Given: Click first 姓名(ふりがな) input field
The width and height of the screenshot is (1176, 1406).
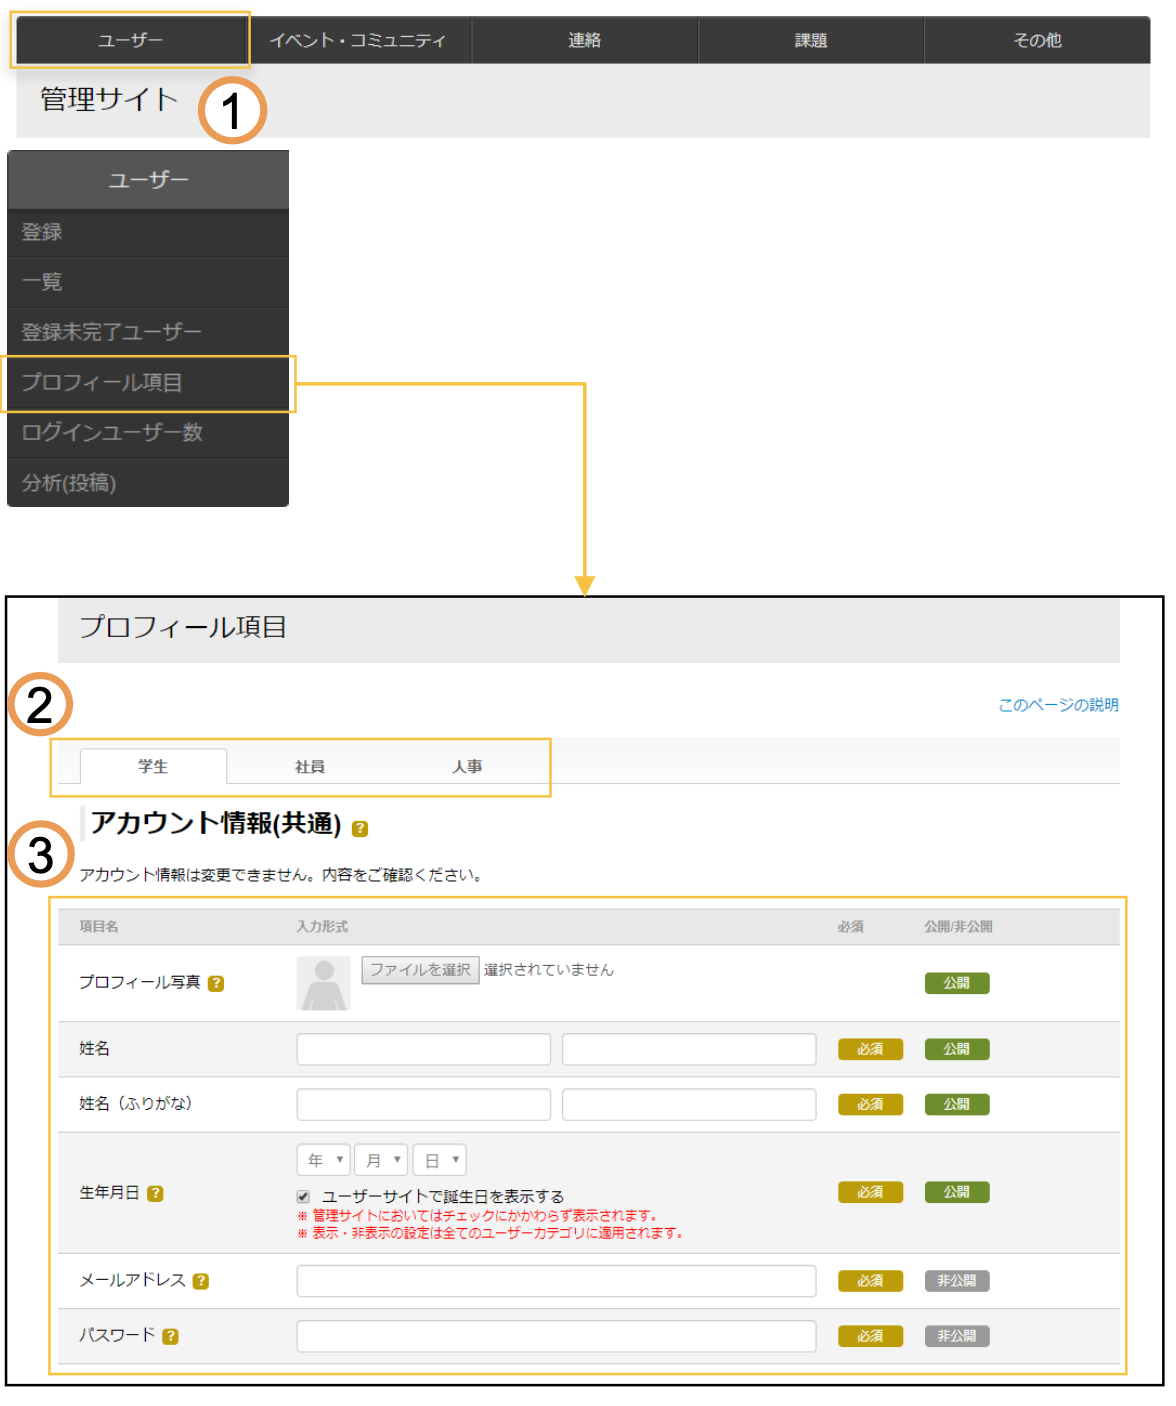Looking at the screenshot, I should (x=424, y=1104).
